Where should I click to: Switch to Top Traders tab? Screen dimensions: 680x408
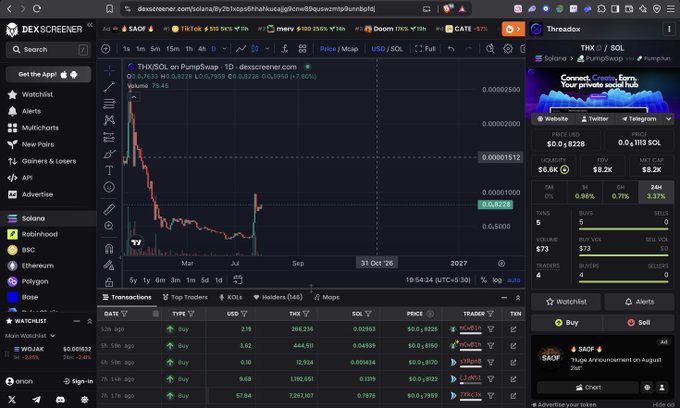[x=185, y=297]
